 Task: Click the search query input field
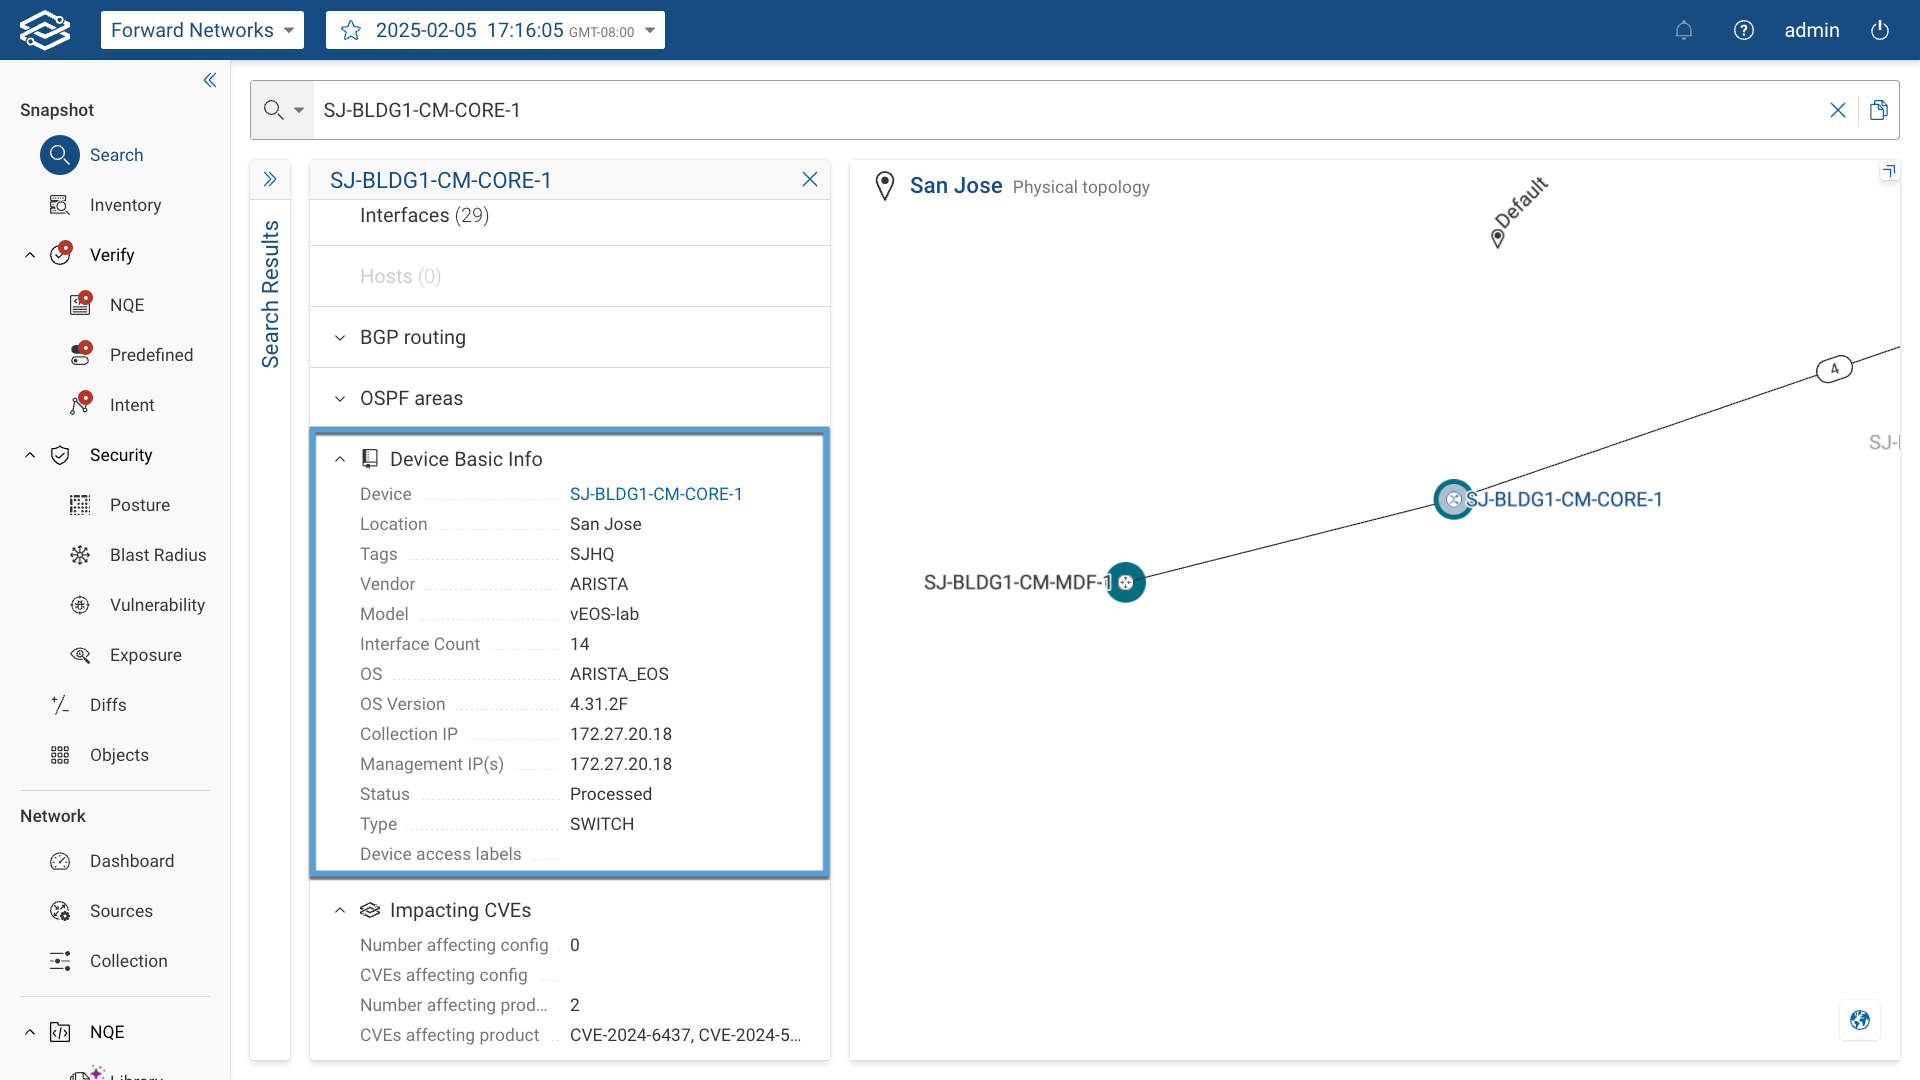pos(1060,110)
